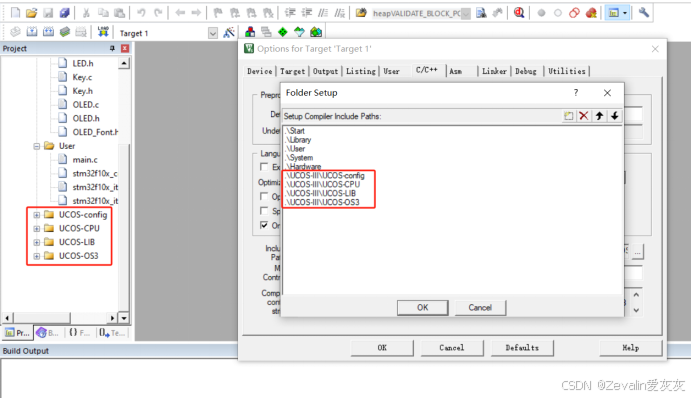Click Help in Options for Target
Viewport: 692px width, 399px height.
pos(631,348)
